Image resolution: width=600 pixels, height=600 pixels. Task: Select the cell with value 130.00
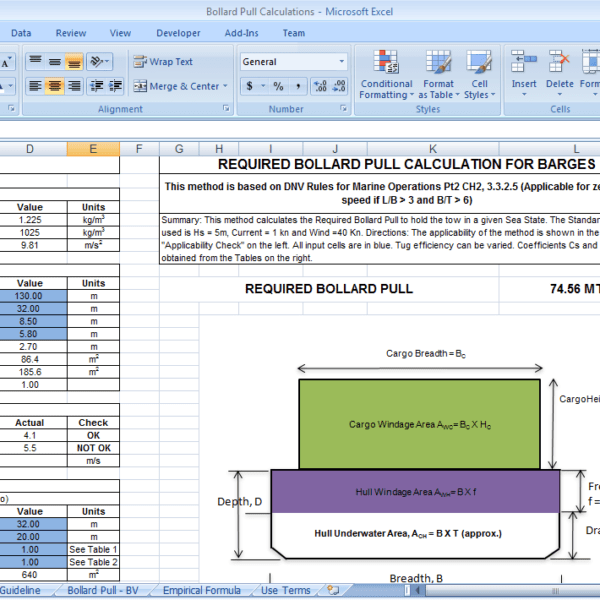point(33,296)
